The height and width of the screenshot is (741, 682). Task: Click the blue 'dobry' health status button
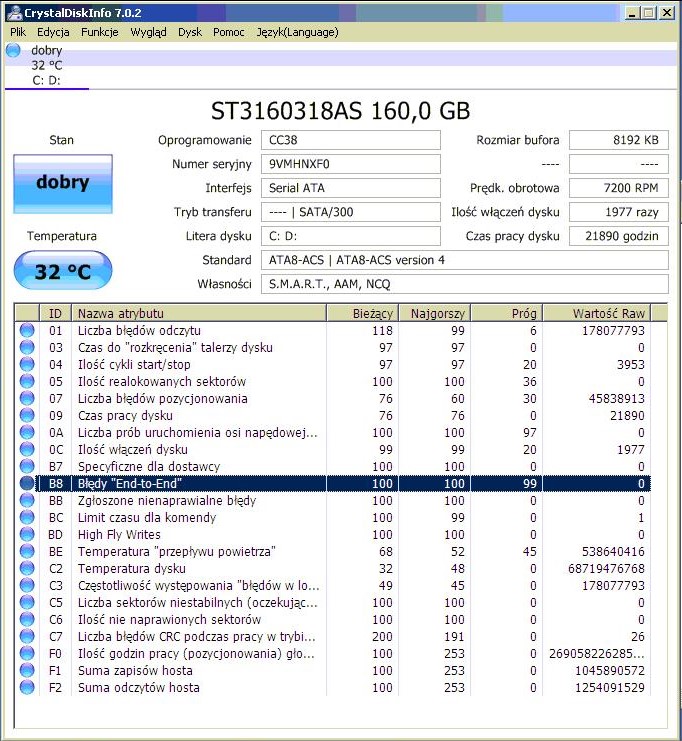tap(63, 183)
